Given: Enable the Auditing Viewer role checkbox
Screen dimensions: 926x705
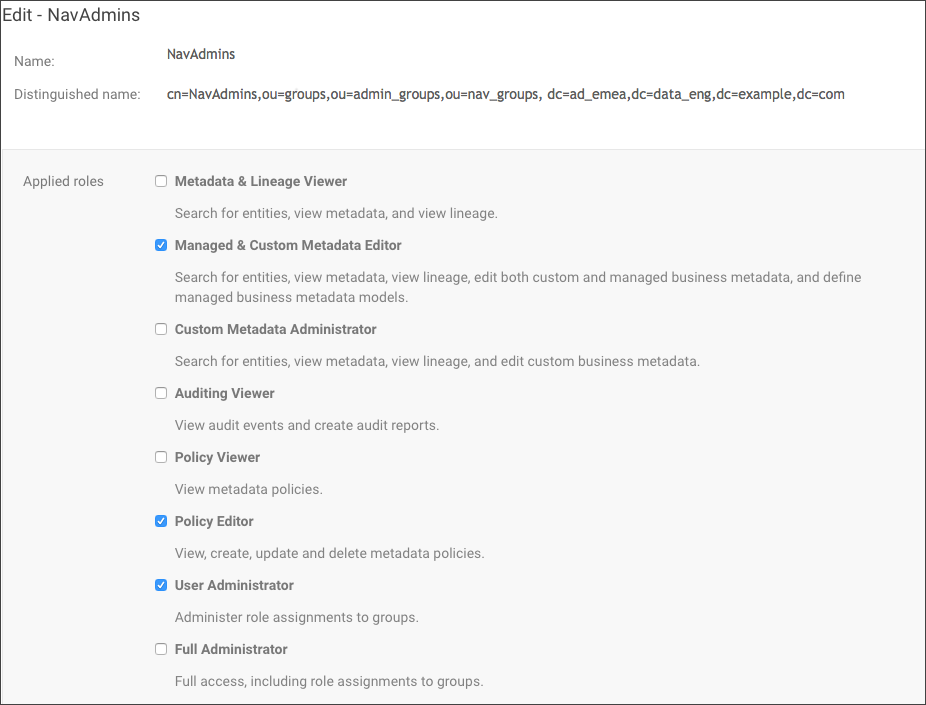Looking at the screenshot, I should point(161,393).
